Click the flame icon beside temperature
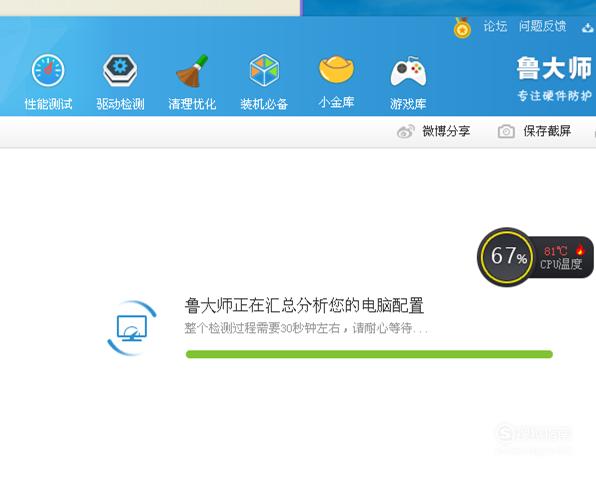The width and height of the screenshot is (596, 480). pos(580,250)
